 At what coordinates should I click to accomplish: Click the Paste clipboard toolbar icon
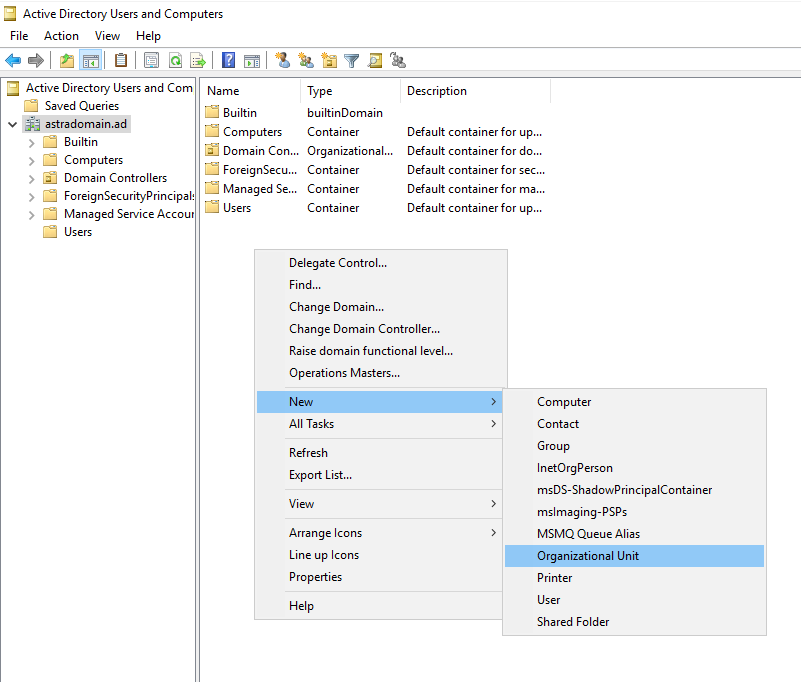click(x=121, y=61)
